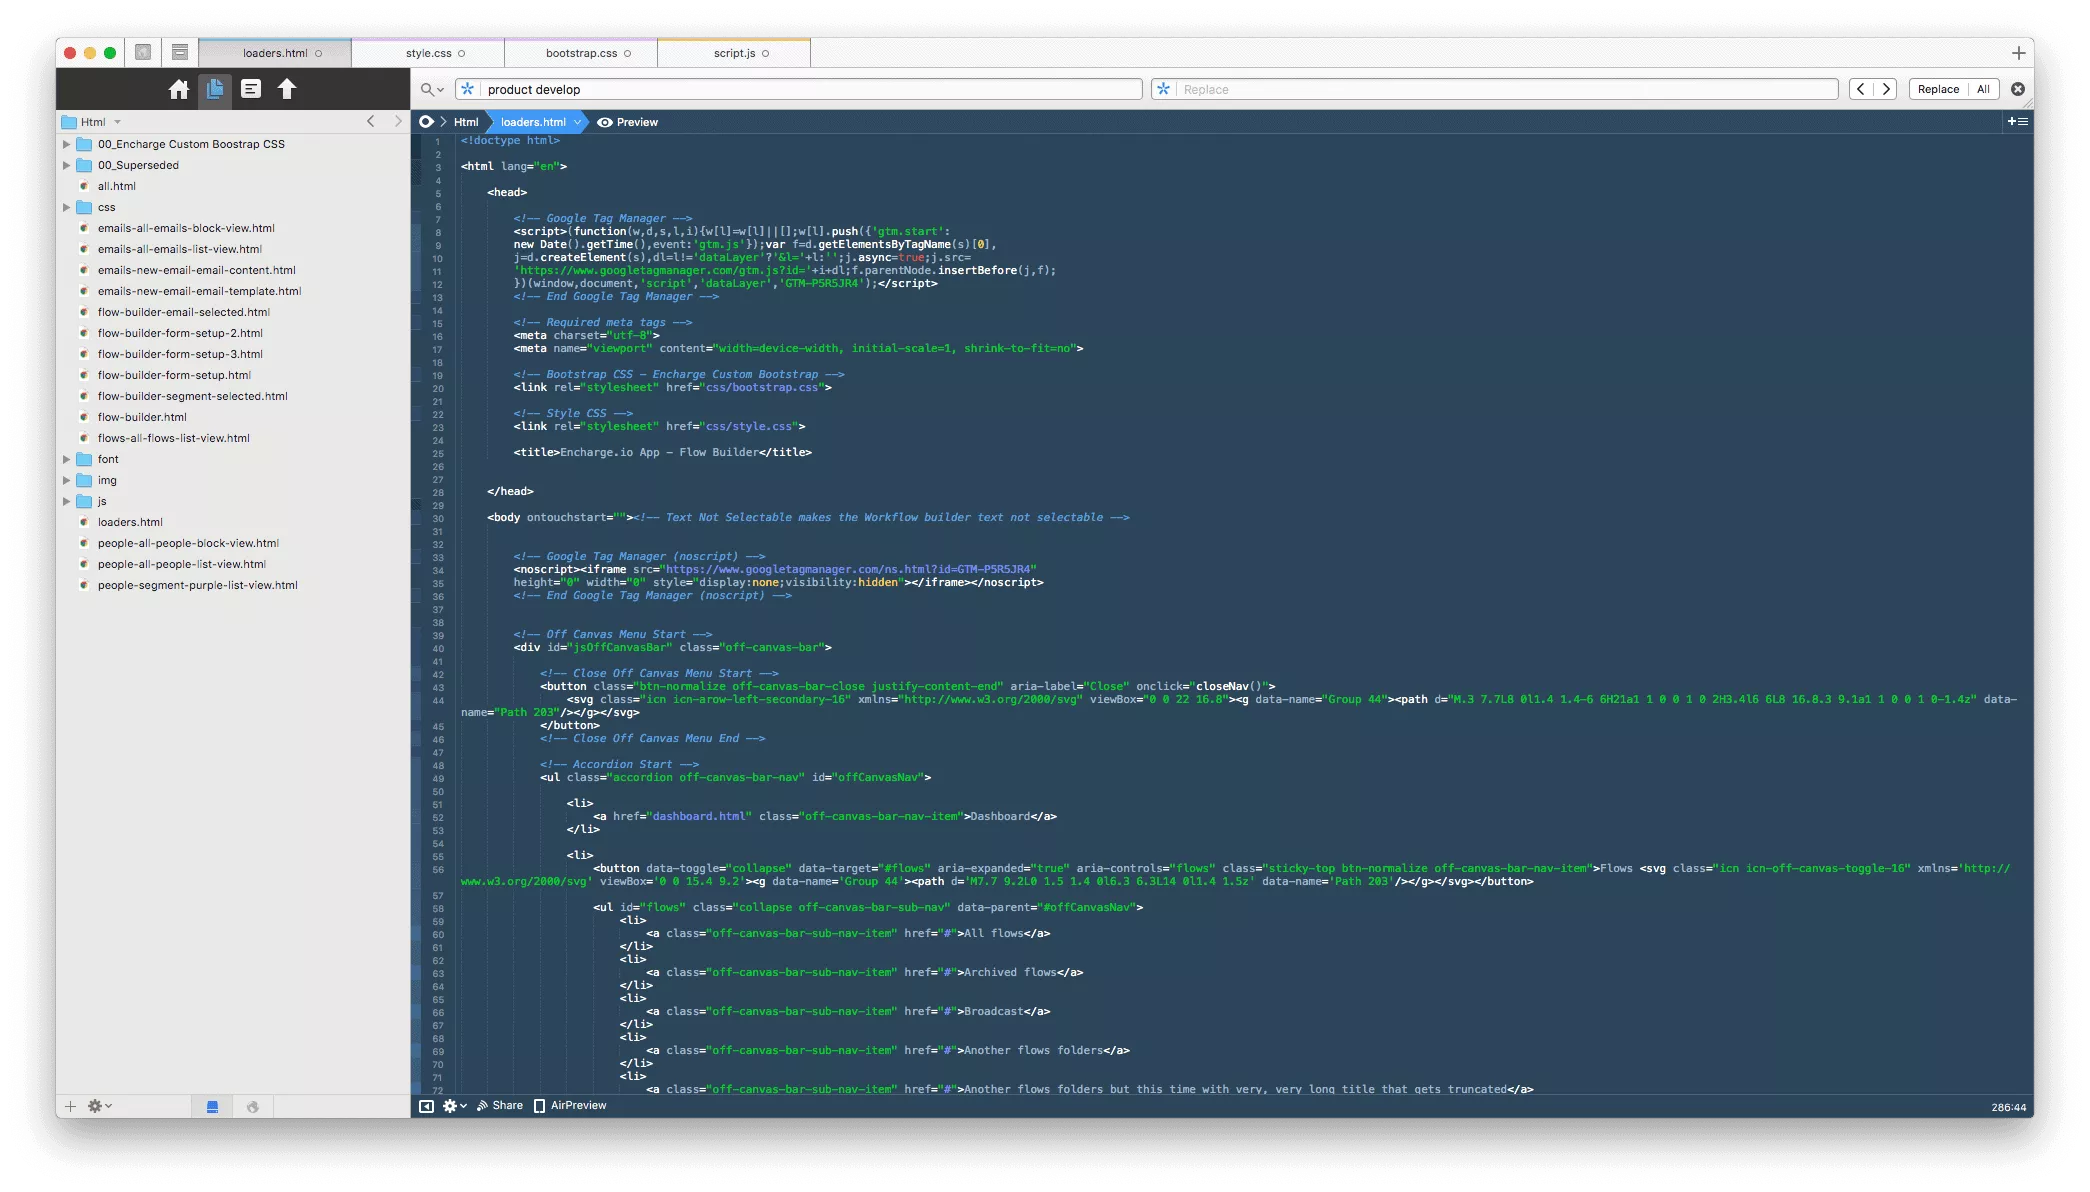This screenshot has width=2090, height=1192.
Task: Click the sites view icon in title bar
Action: point(143,53)
